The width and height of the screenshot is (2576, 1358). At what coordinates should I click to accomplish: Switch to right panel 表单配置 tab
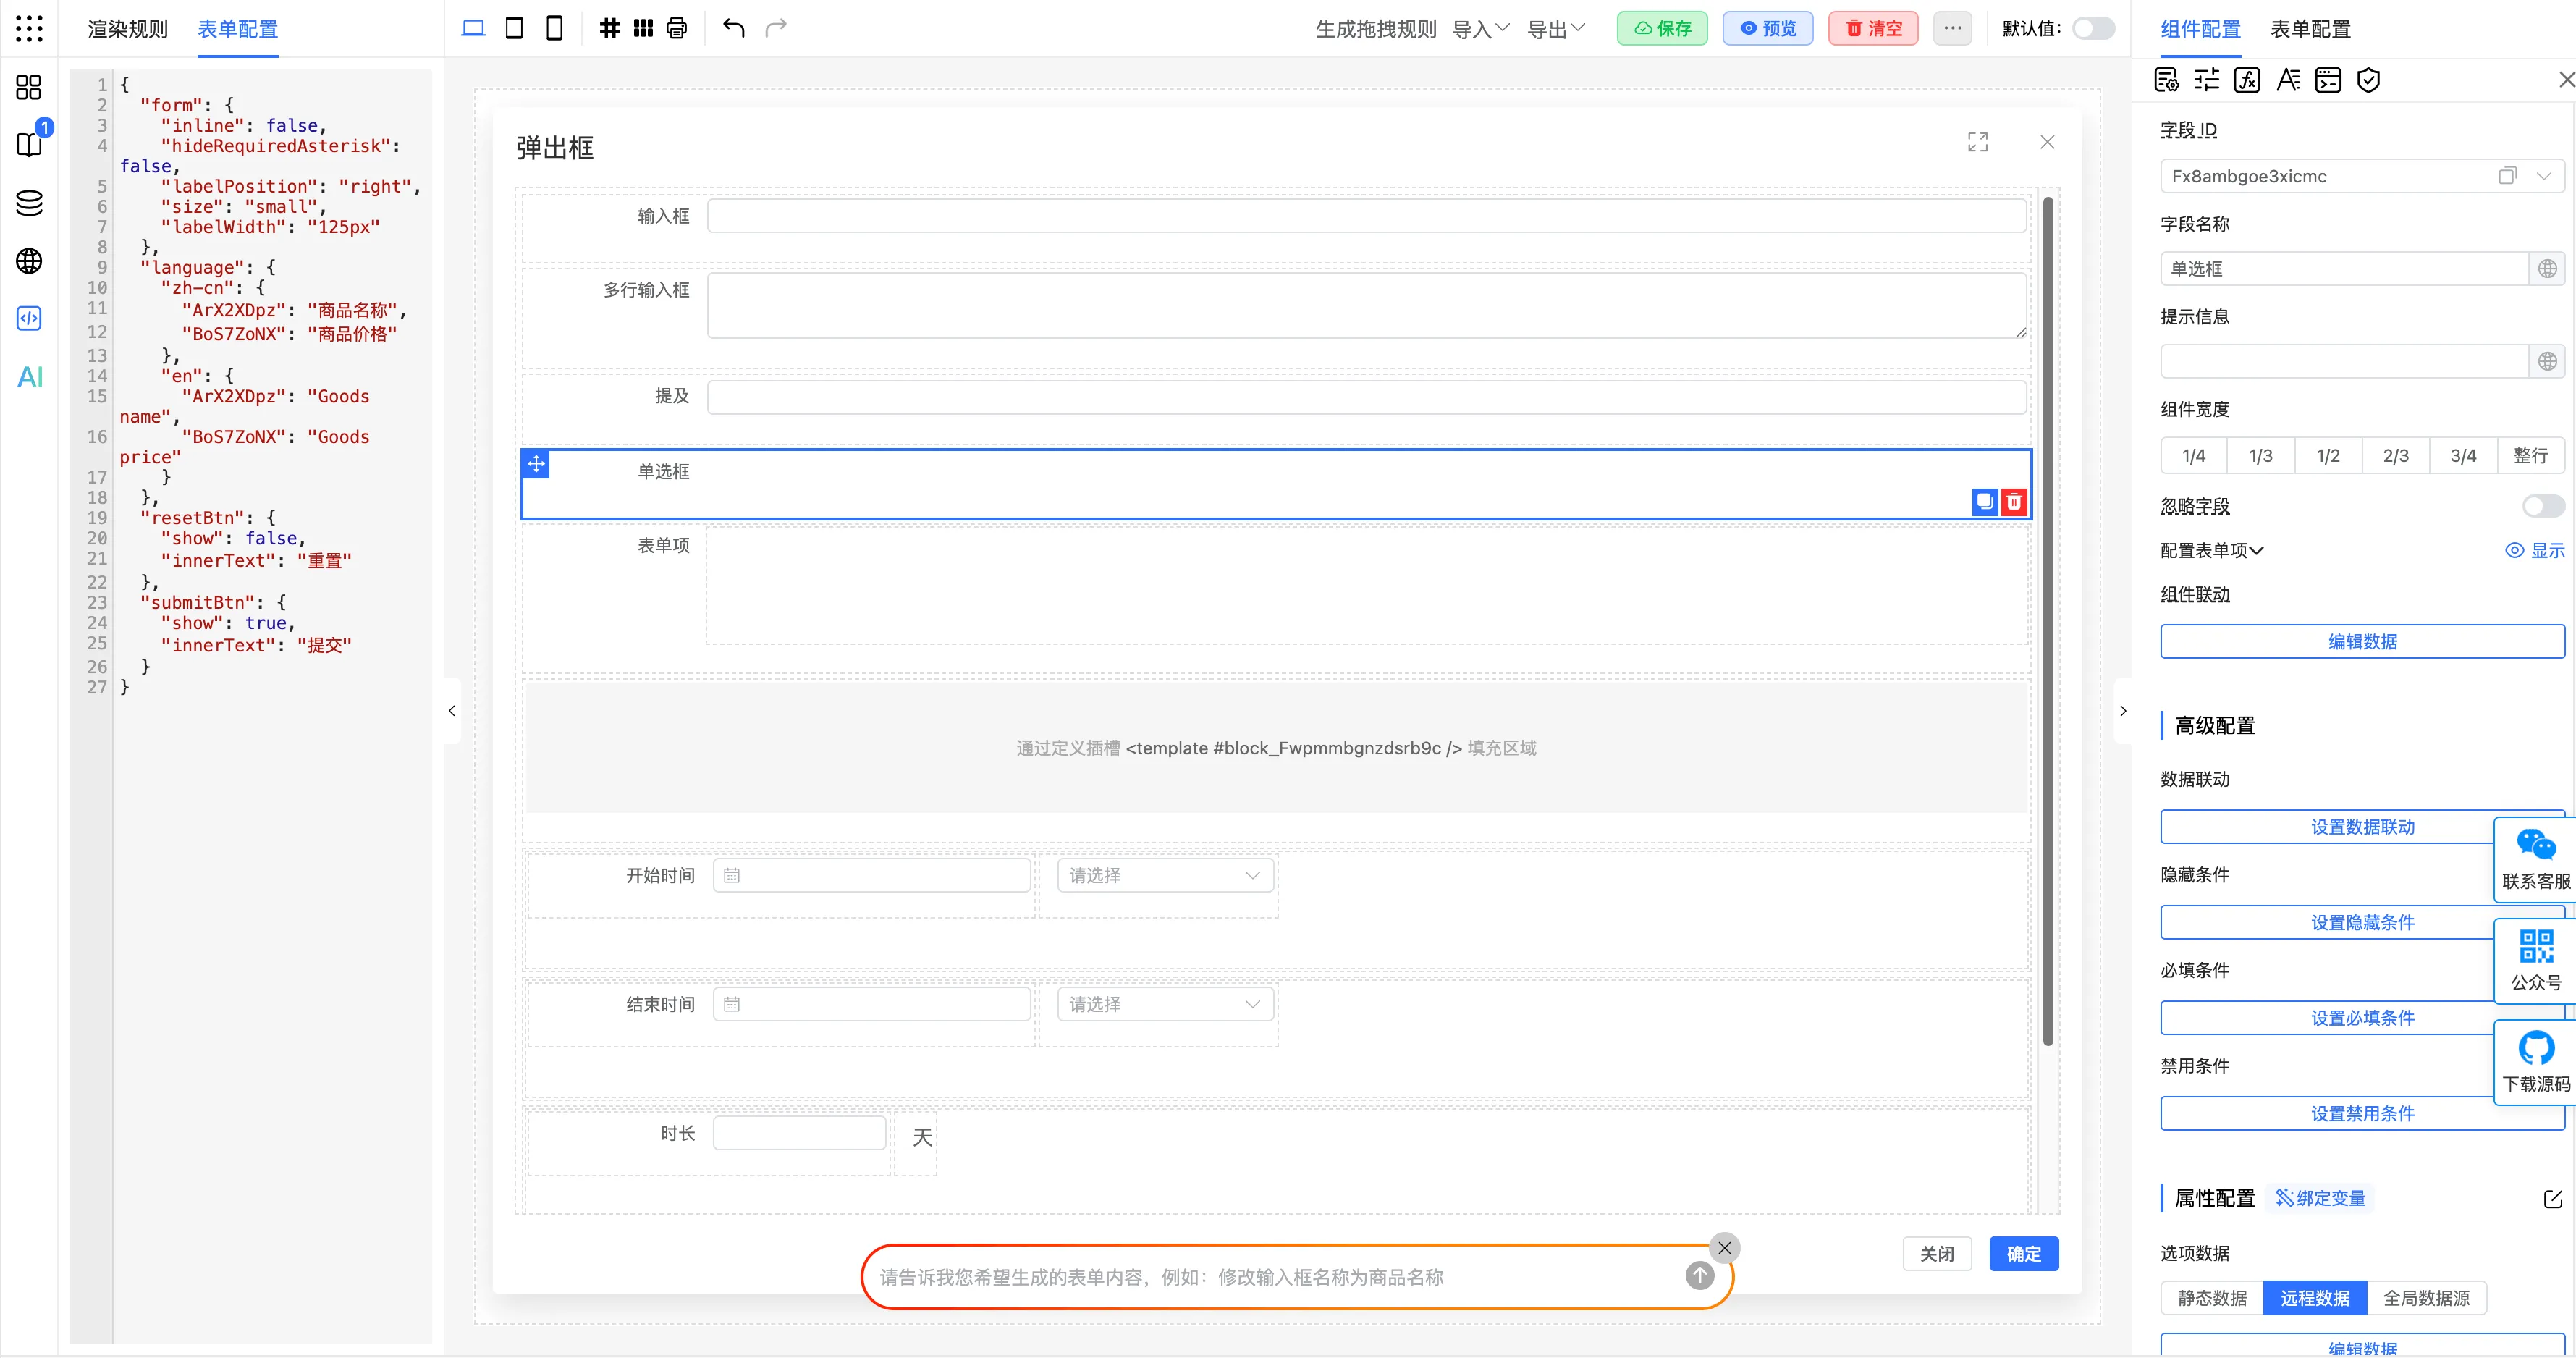[2310, 29]
